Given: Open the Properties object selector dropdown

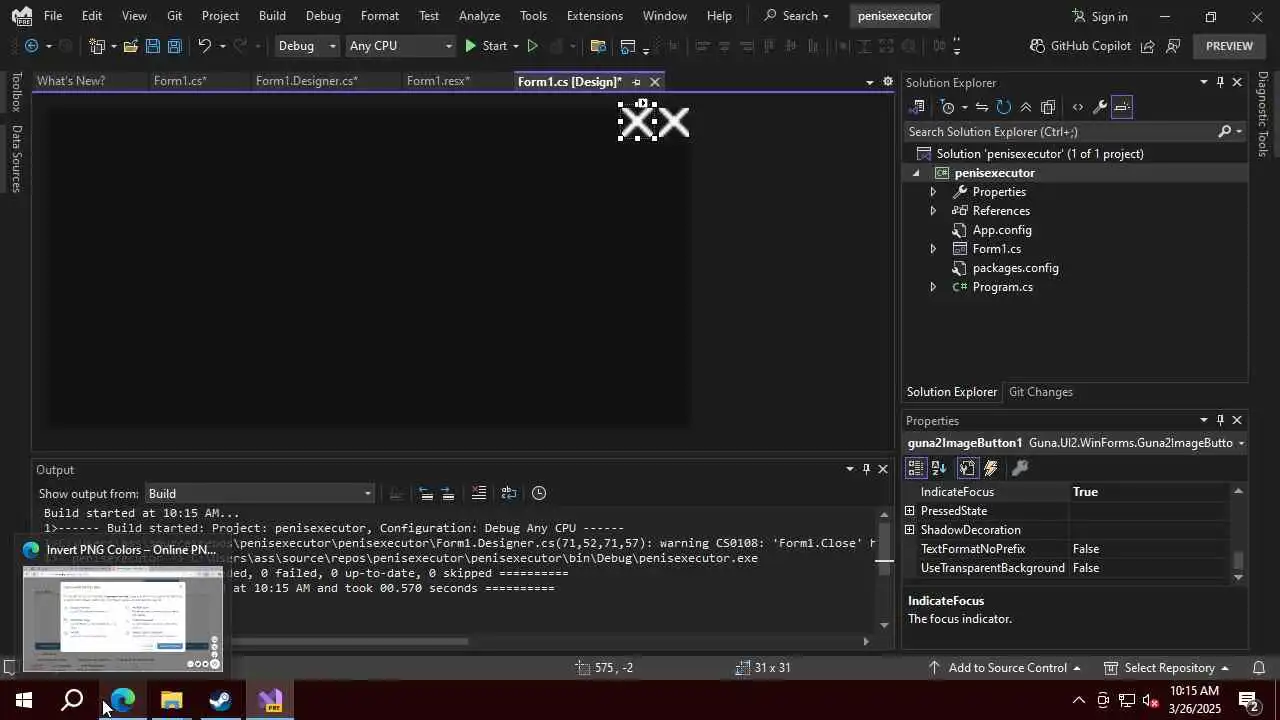Looking at the screenshot, I should click(x=1241, y=443).
